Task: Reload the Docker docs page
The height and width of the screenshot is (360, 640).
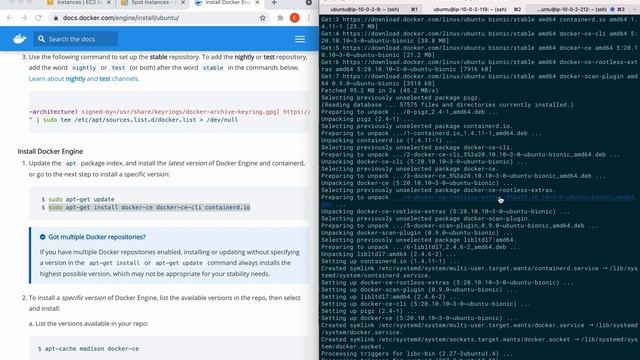Action: (x=38, y=18)
